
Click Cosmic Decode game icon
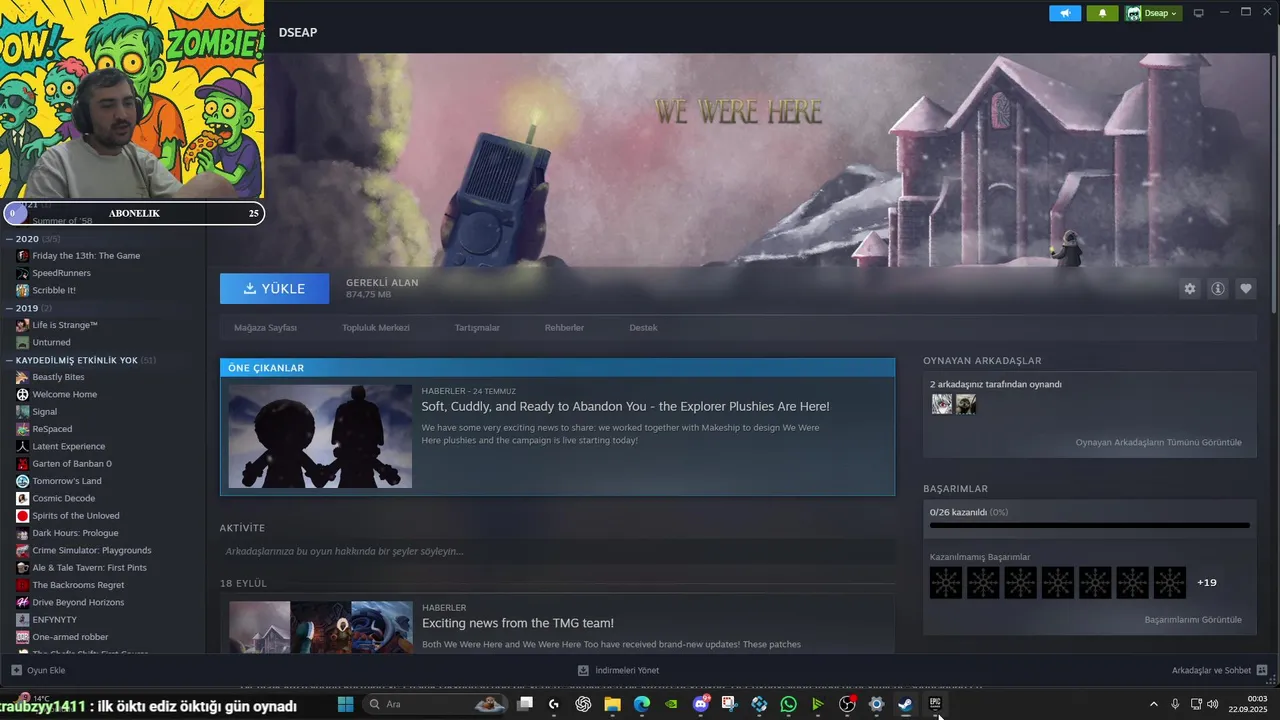pyautogui.click(x=23, y=498)
